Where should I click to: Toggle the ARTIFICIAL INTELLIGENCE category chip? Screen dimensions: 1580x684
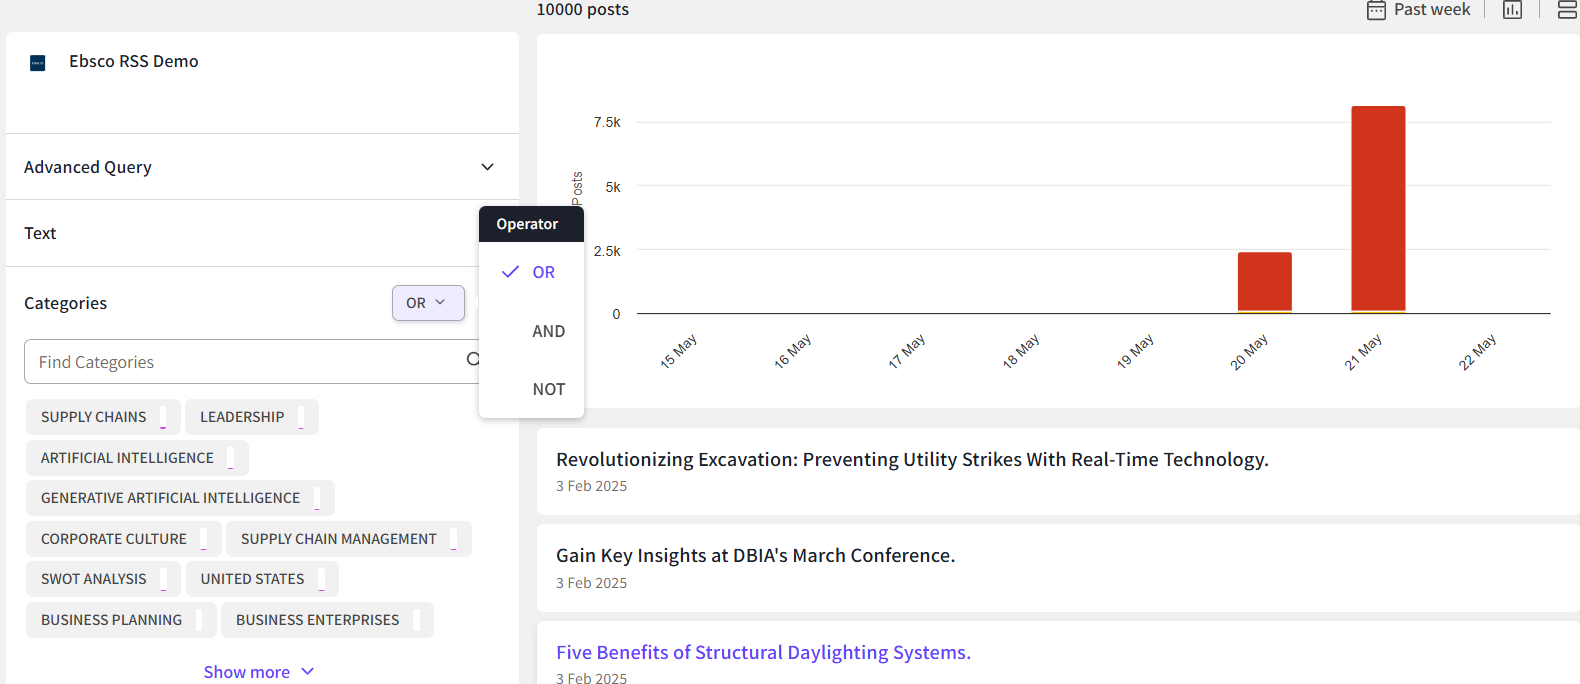(127, 458)
